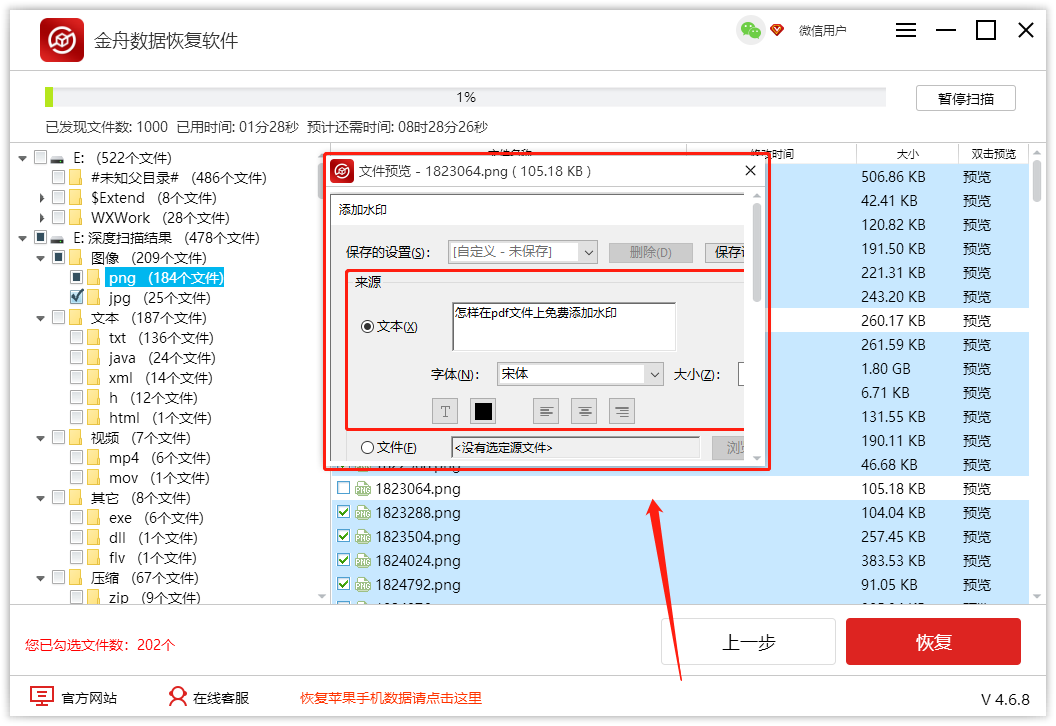Click the WXWork folder icon
The image size is (1056, 726).
point(76,218)
